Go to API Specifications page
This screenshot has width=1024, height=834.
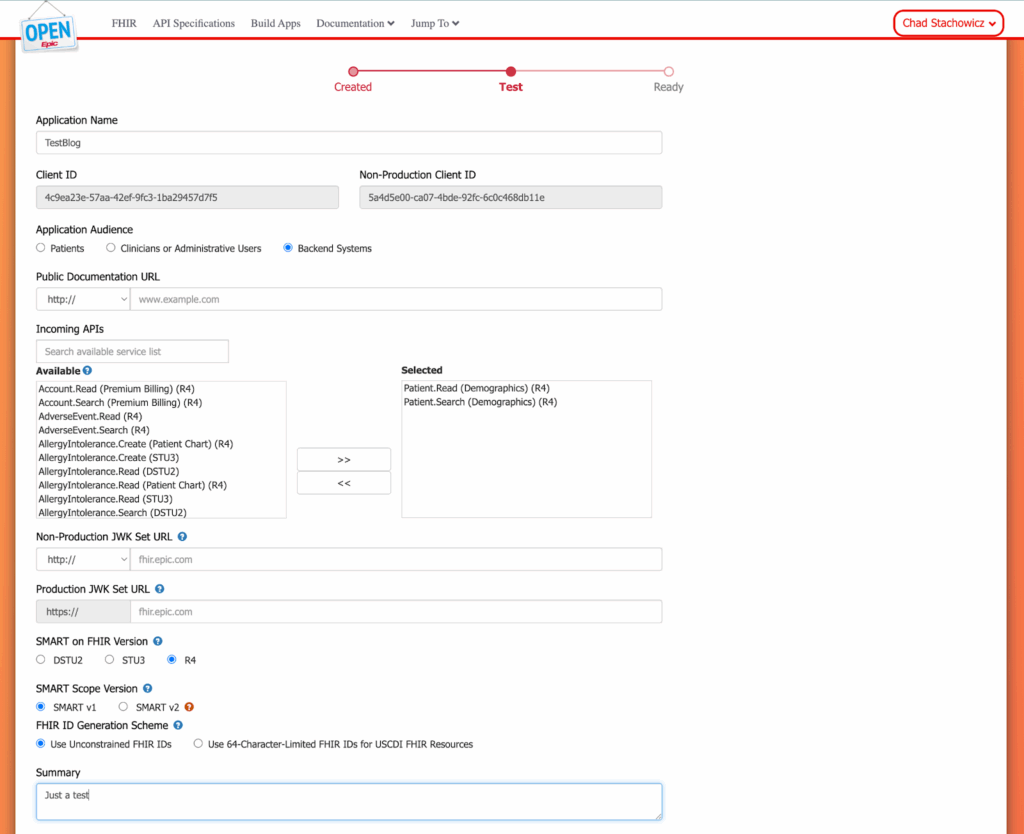193,23
